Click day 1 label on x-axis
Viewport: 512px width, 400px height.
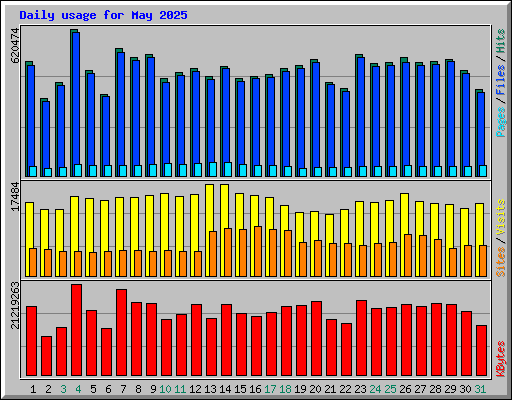pyautogui.click(x=33, y=389)
